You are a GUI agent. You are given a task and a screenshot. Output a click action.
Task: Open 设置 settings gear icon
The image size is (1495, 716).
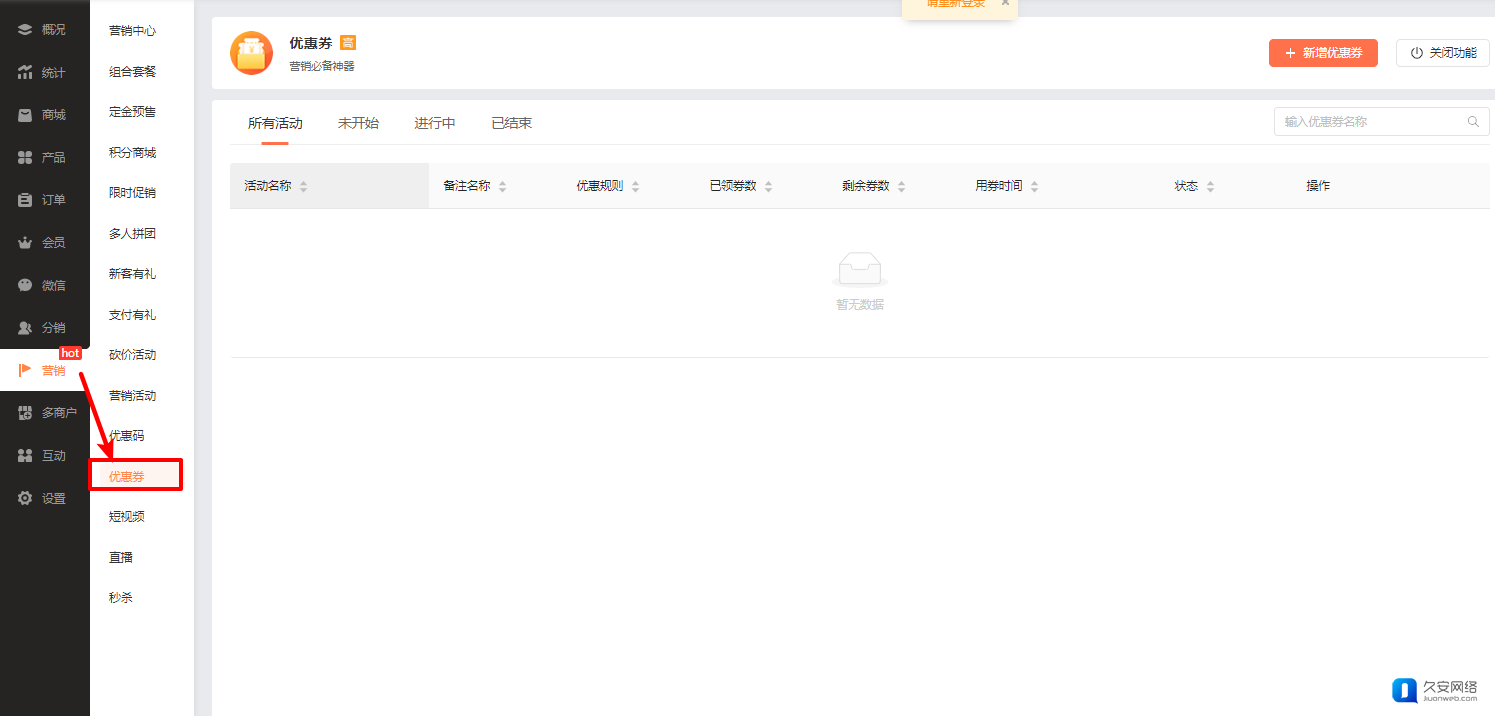25,498
